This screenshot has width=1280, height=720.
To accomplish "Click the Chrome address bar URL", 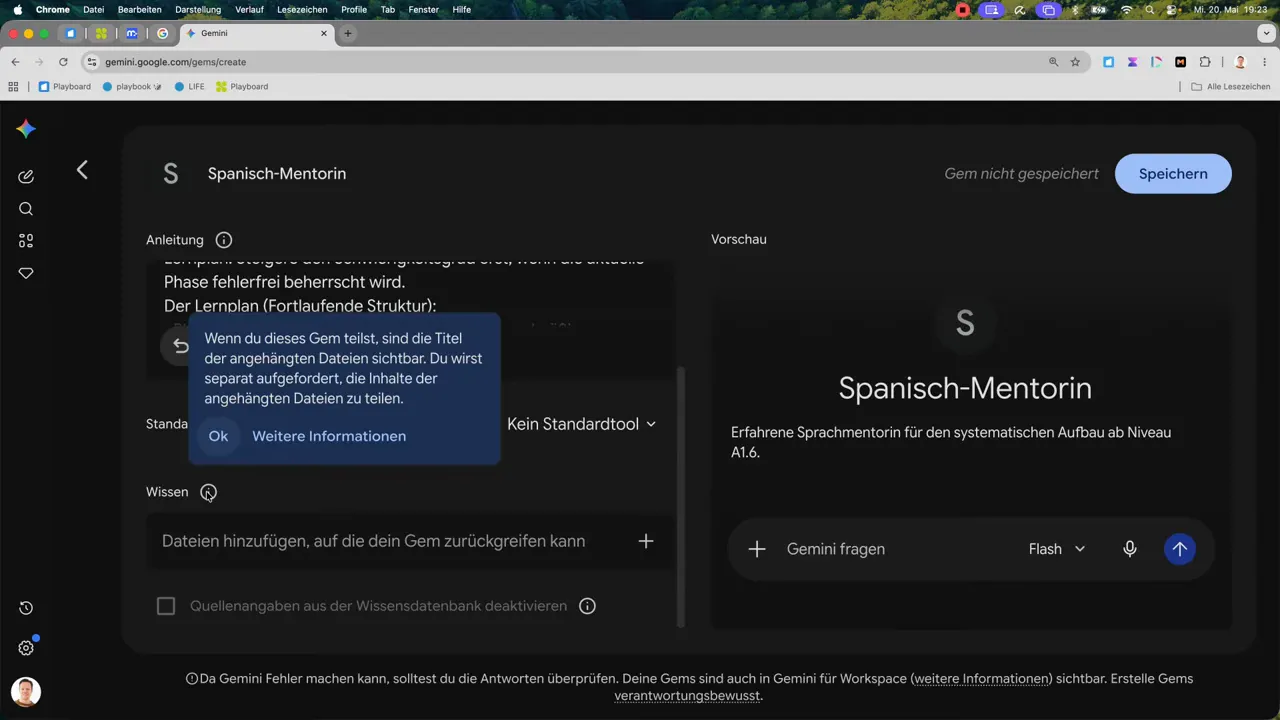I will (x=175, y=62).
